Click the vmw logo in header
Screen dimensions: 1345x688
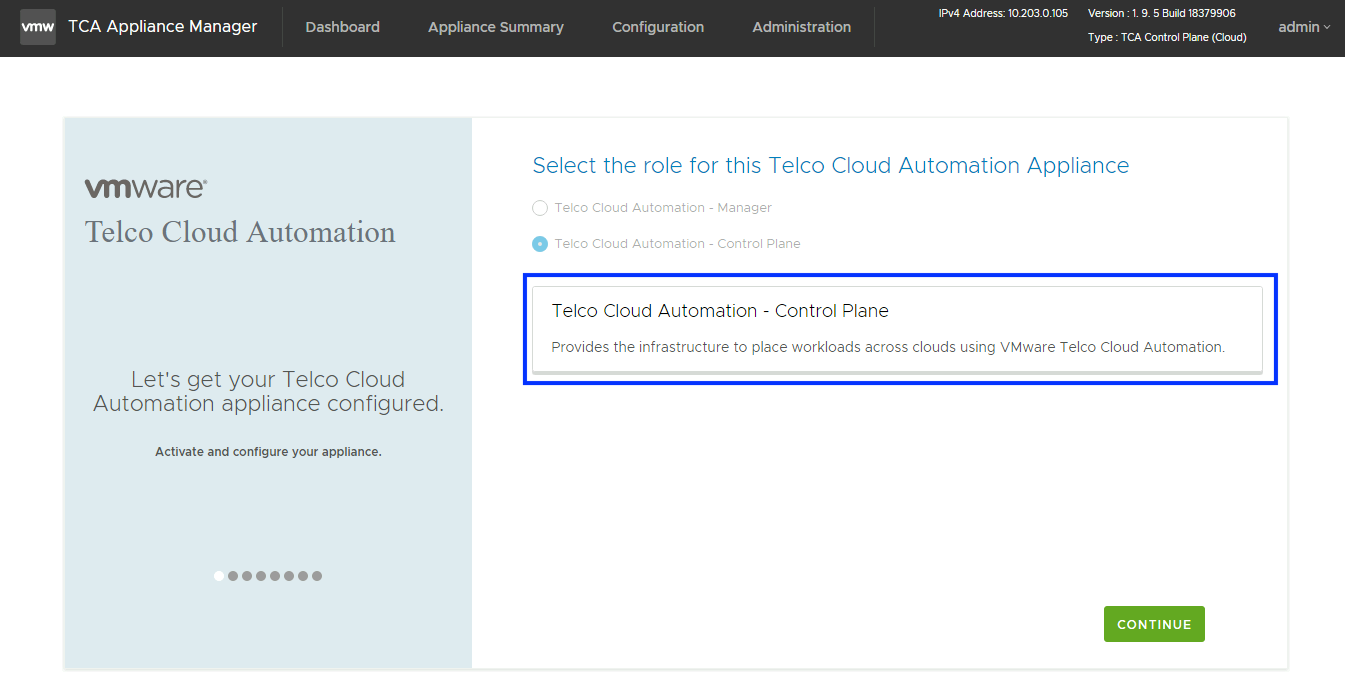38,27
